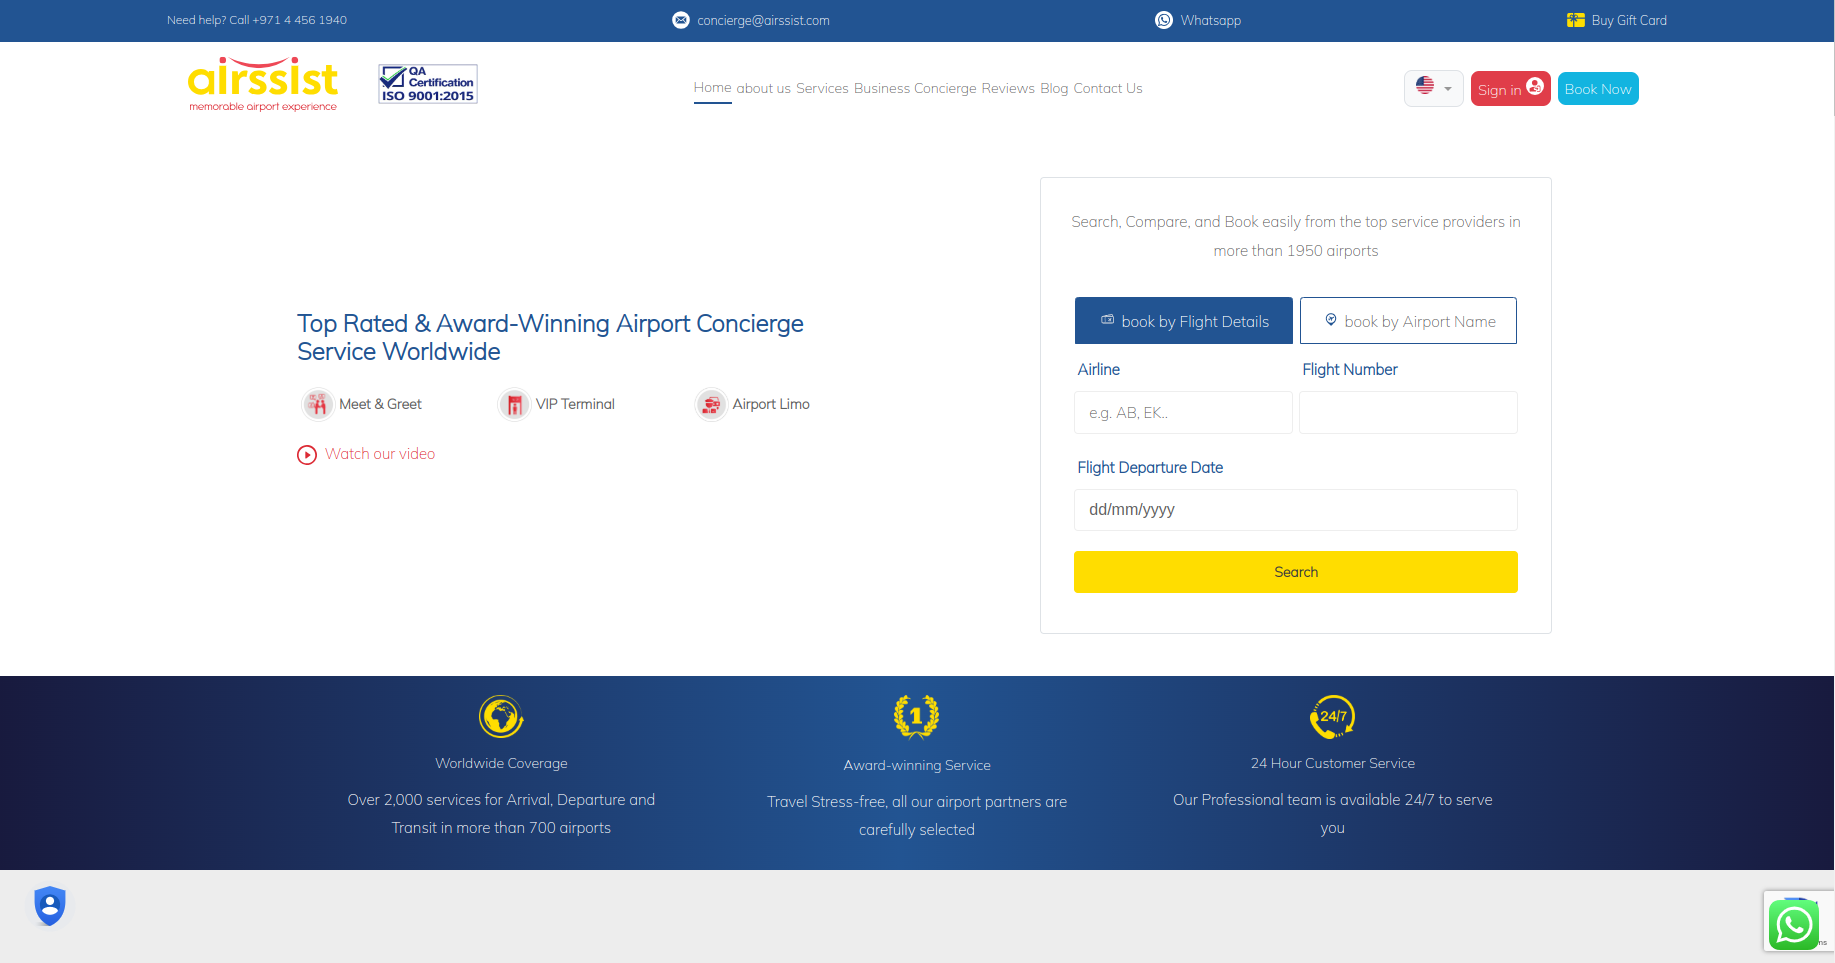Play the Watch our video link
The width and height of the screenshot is (1835, 963).
point(367,454)
